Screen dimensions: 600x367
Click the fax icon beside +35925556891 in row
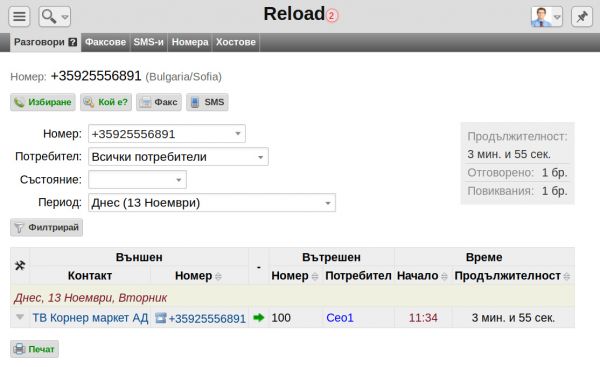161,318
